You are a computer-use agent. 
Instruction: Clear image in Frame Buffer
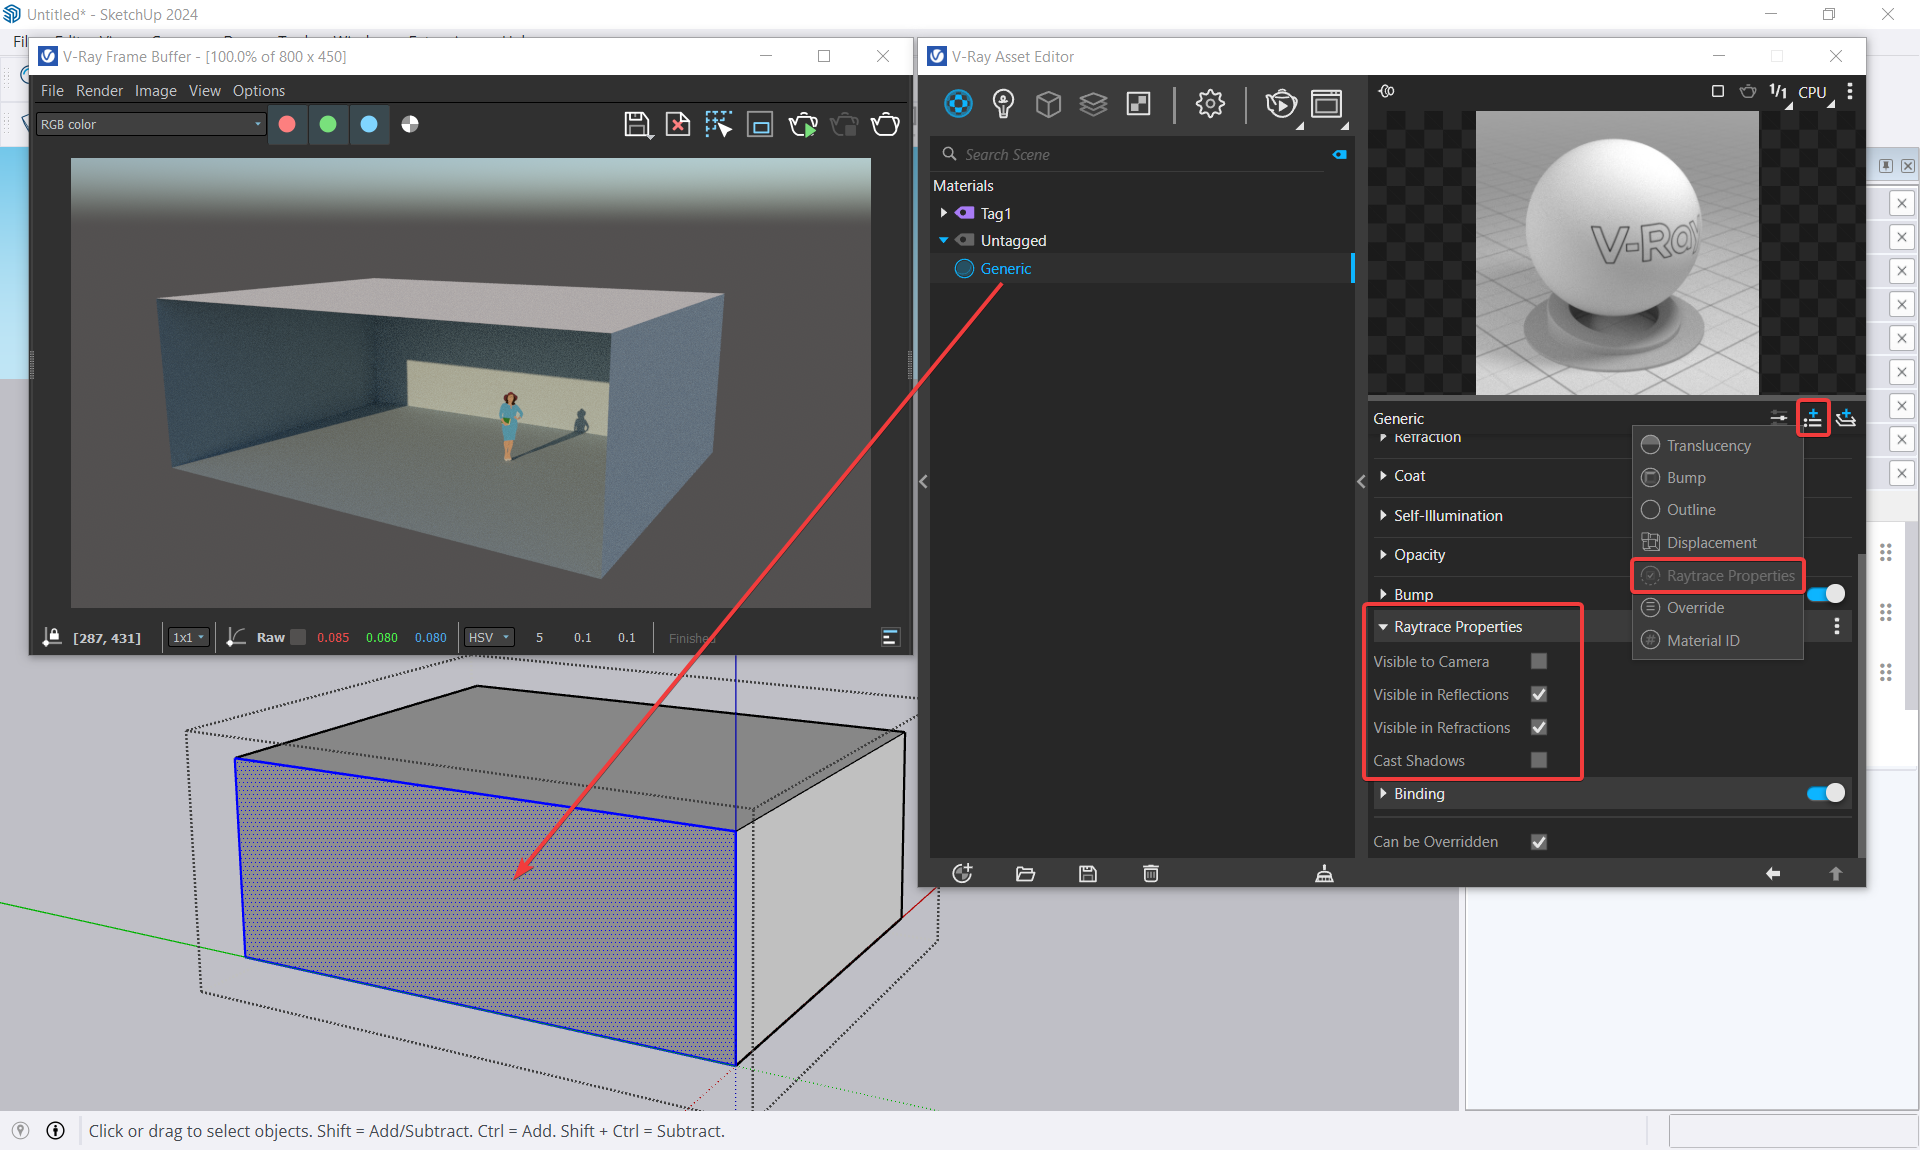pos(678,124)
